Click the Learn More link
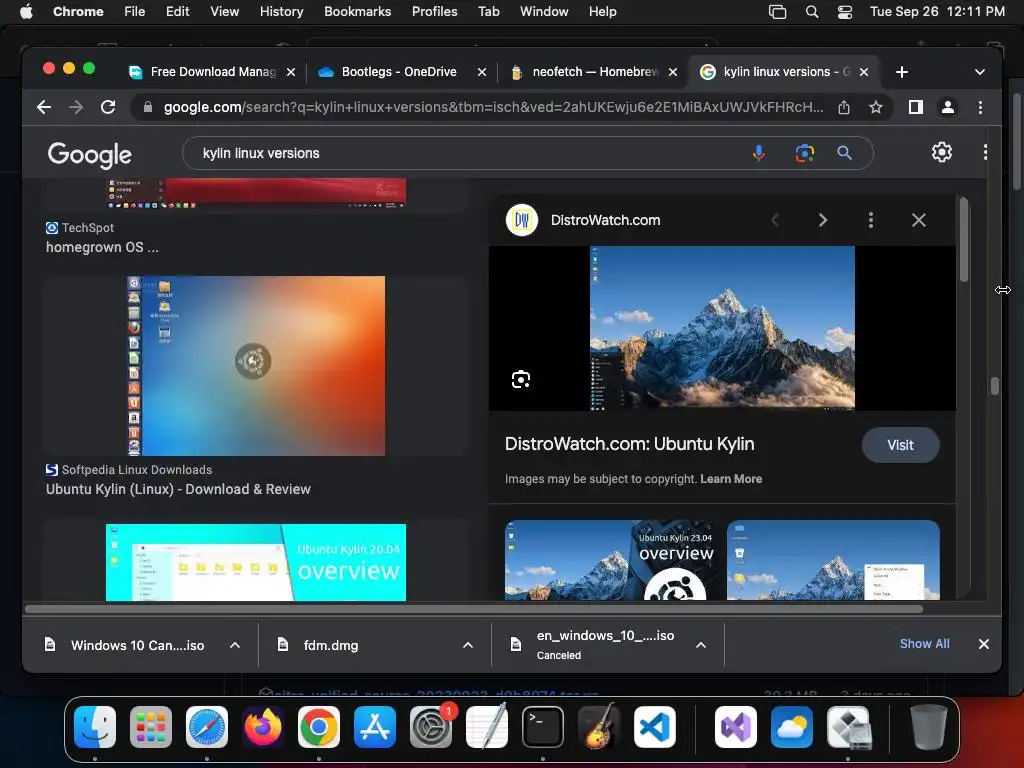 click(731, 479)
